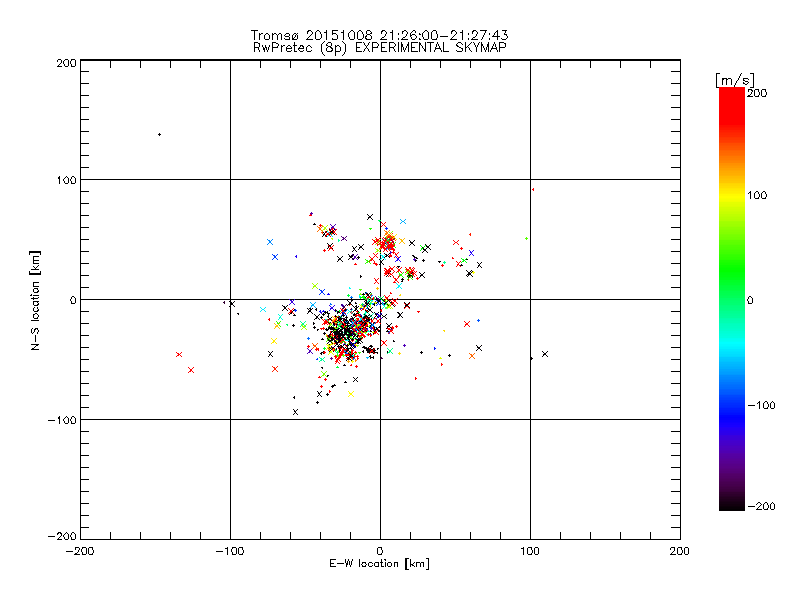Click the black X marker nearest the right edge of the plot

tap(545, 354)
